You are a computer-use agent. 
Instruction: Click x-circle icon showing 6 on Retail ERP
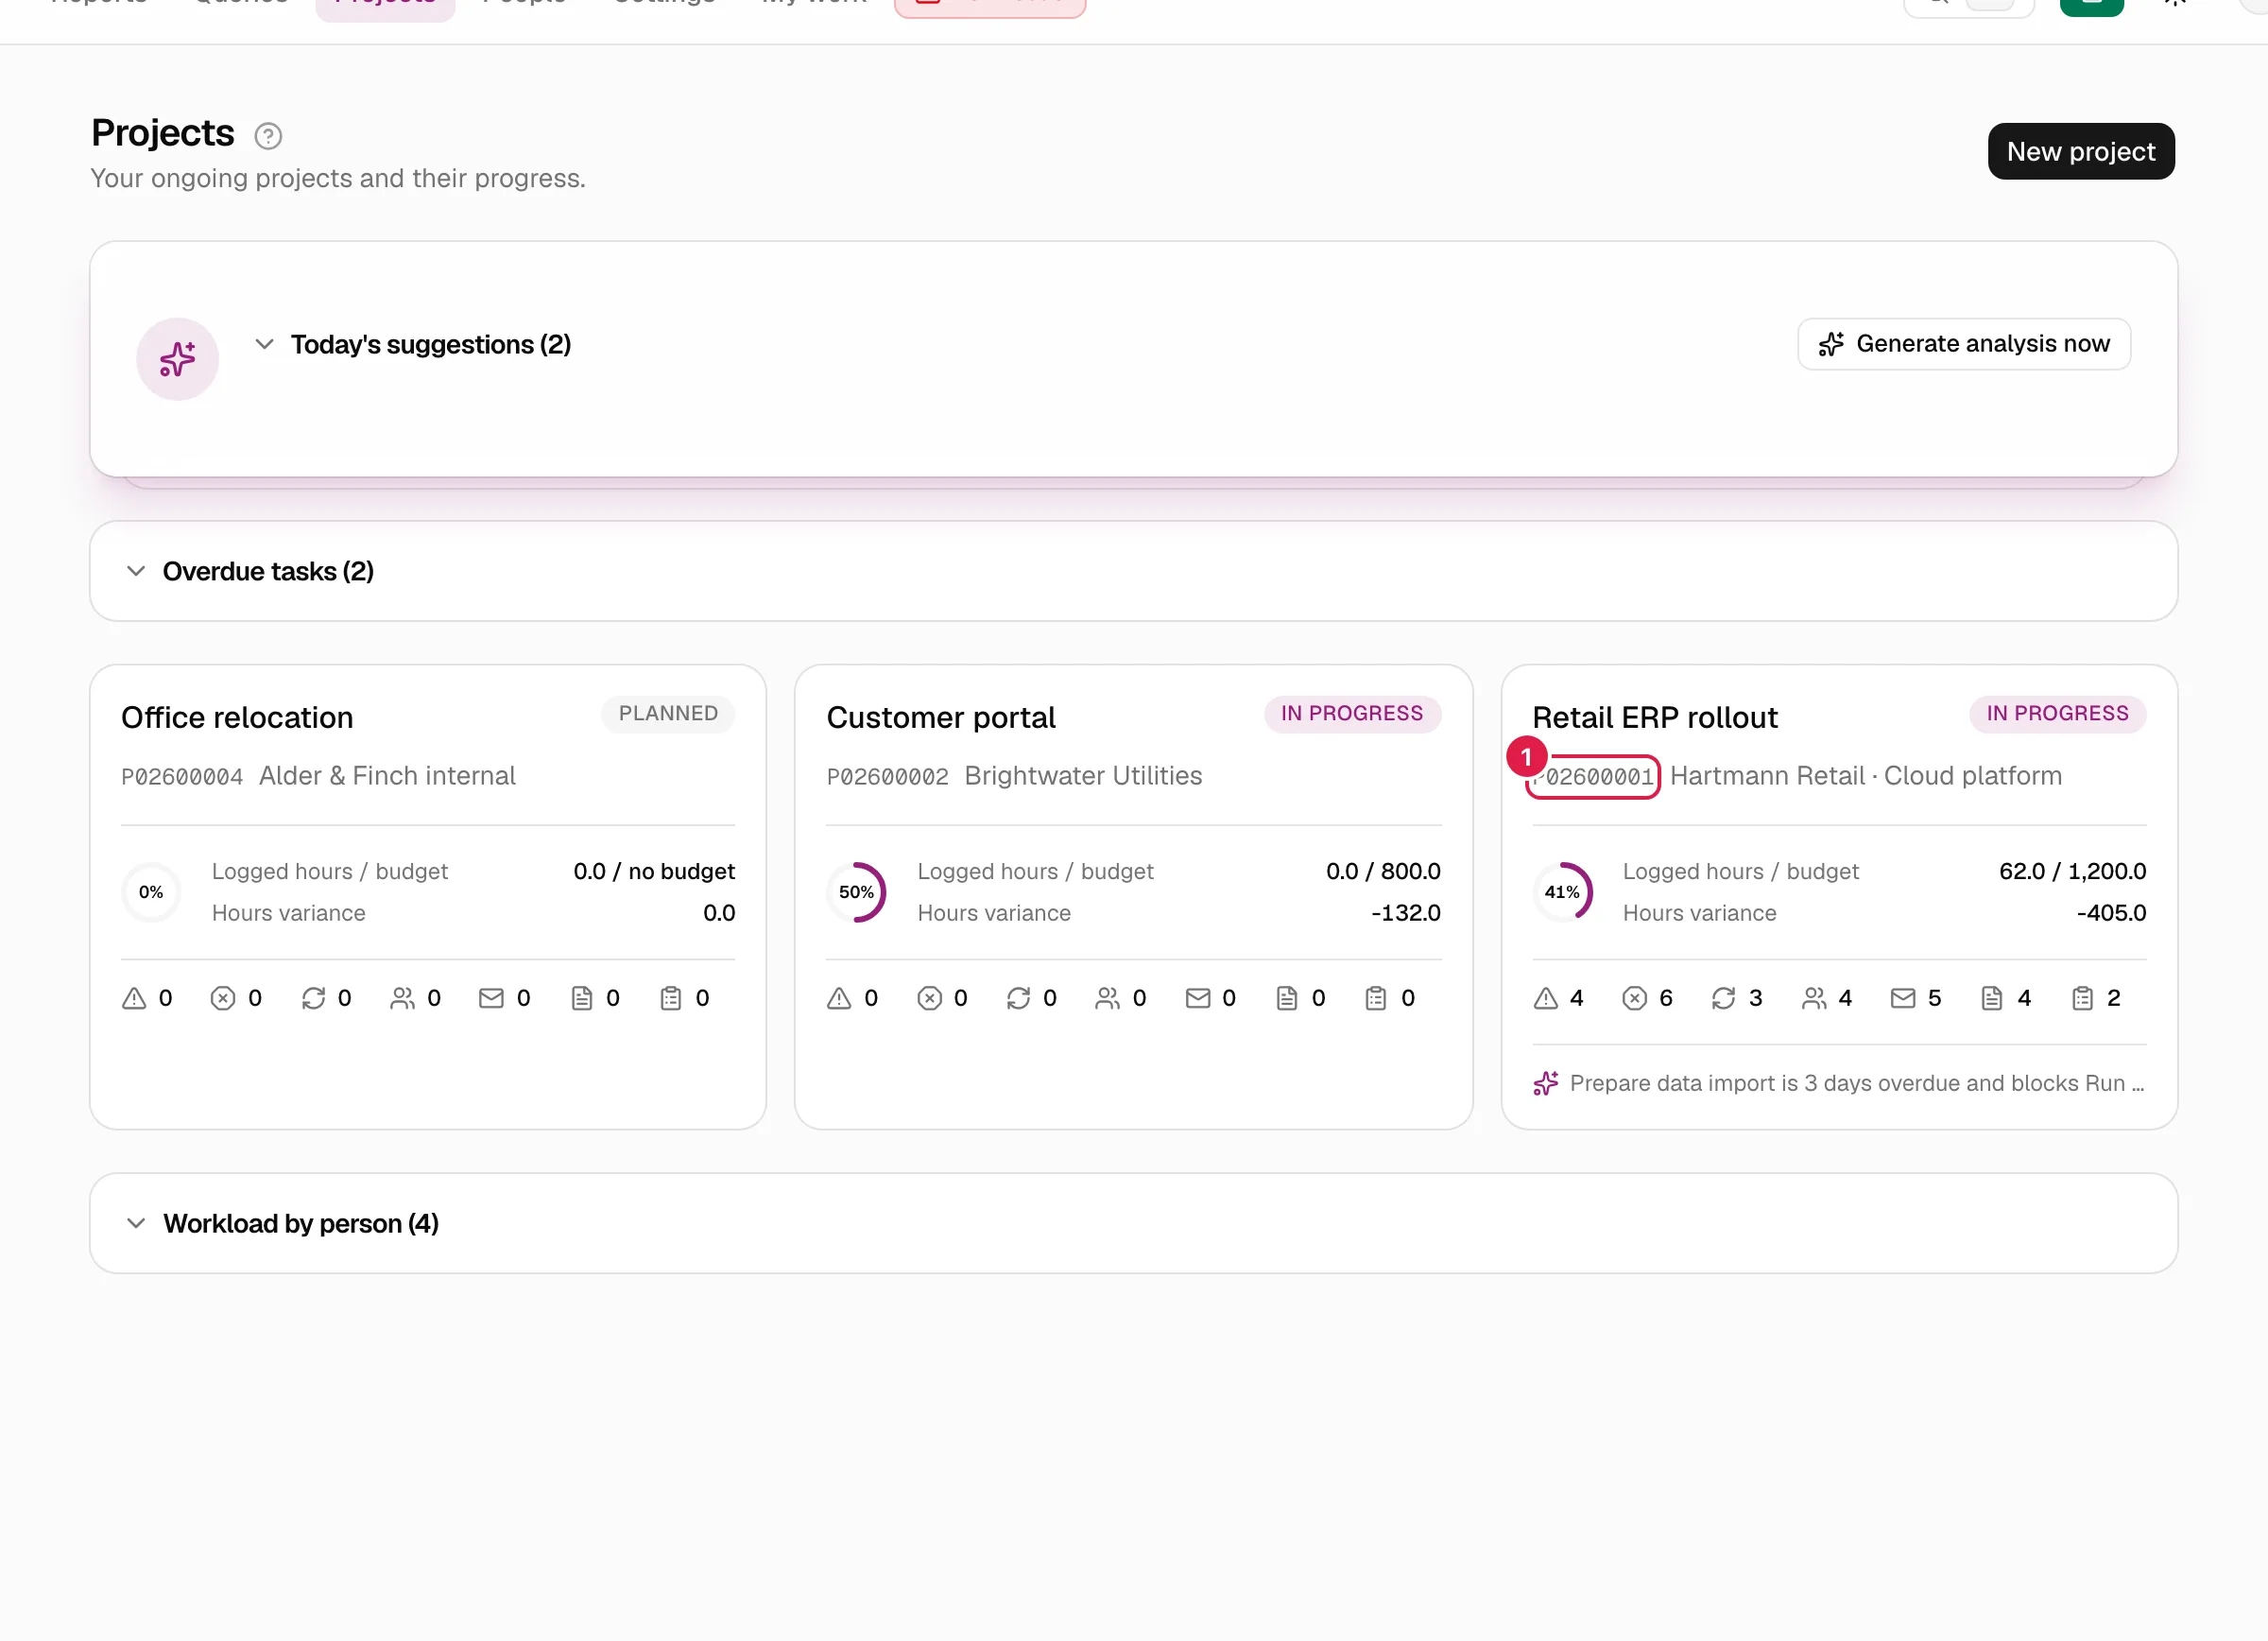click(1635, 998)
